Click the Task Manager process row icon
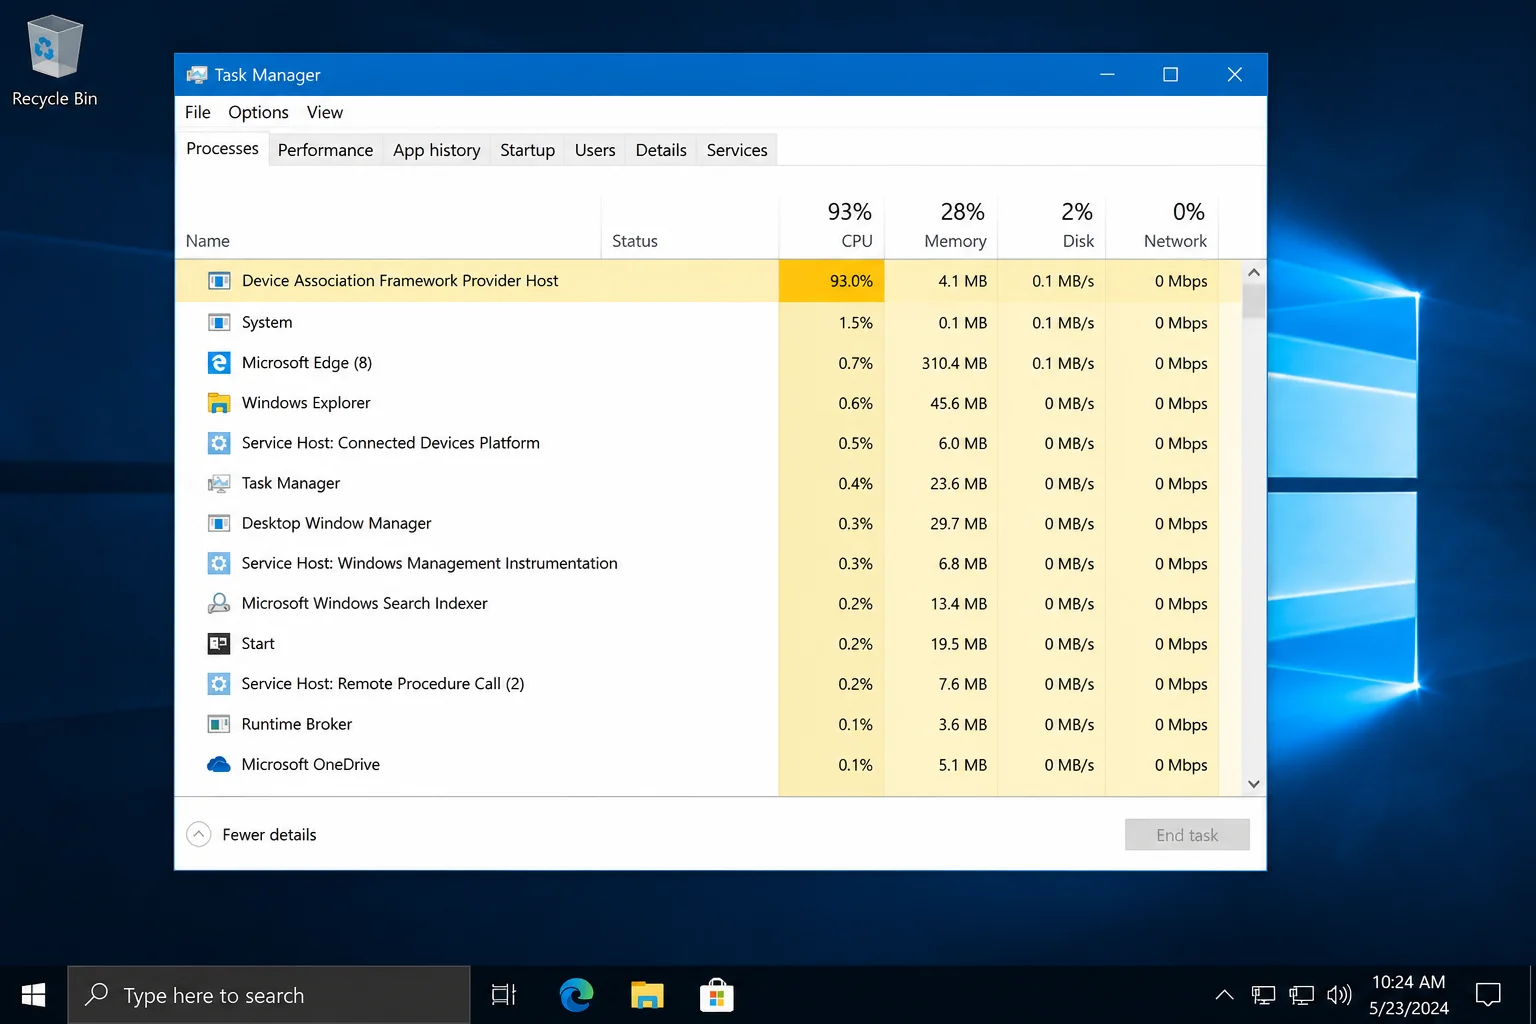 click(x=219, y=483)
